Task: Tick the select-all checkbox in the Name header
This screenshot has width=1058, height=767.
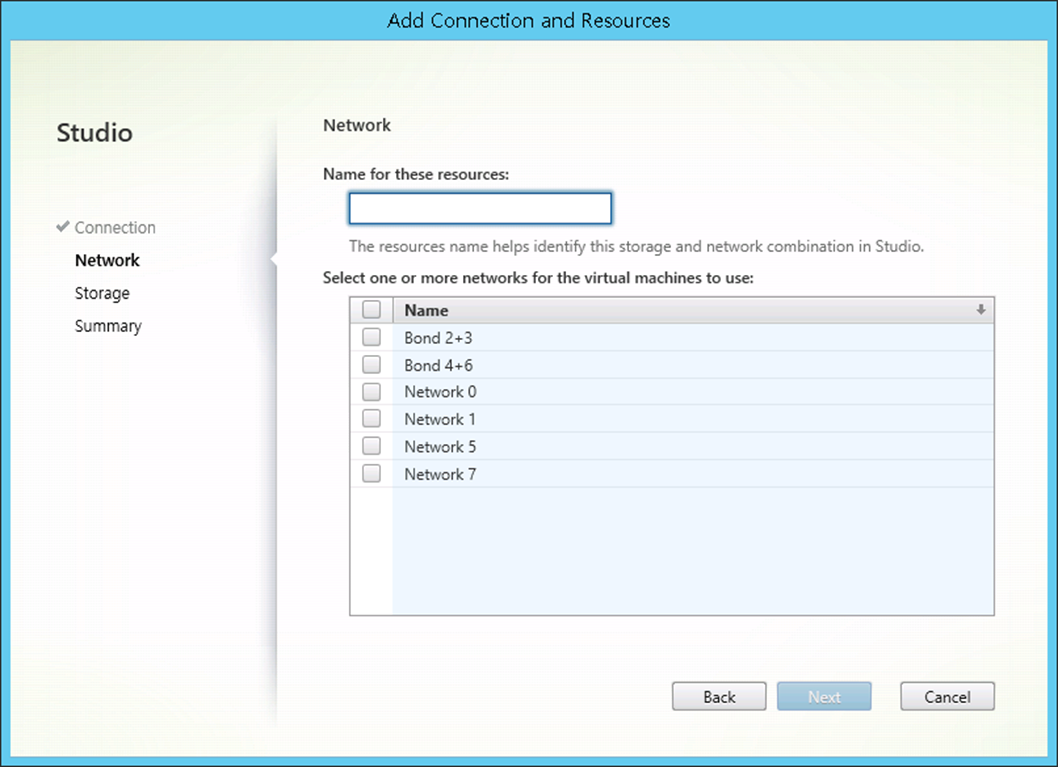Action: click(371, 310)
